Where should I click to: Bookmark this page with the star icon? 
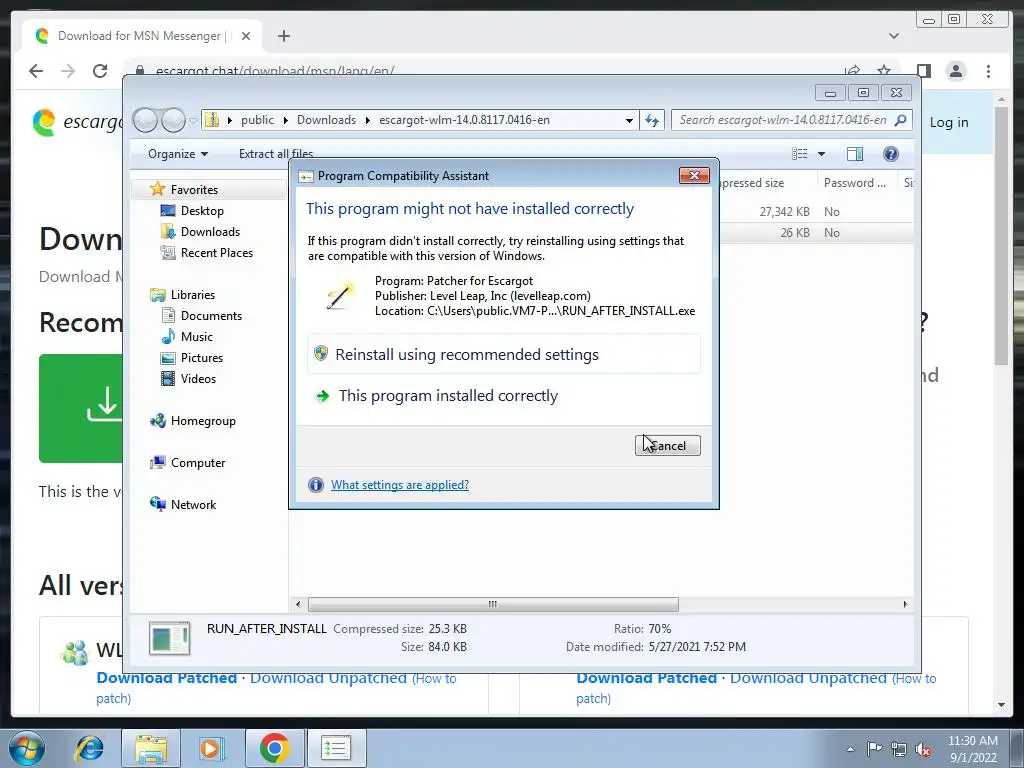coord(884,71)
